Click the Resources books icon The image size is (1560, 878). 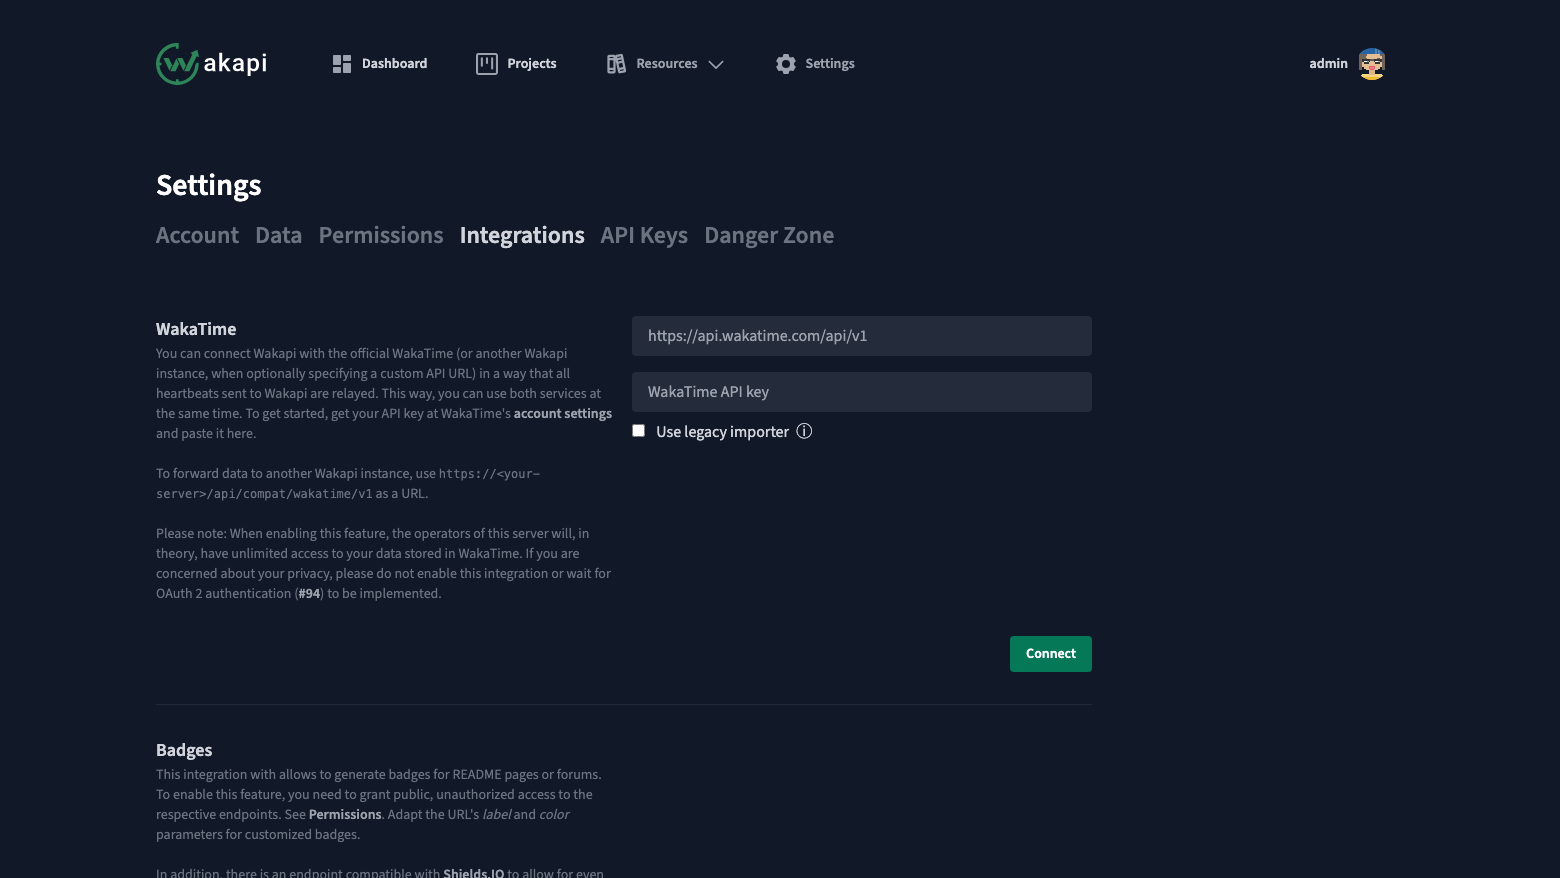tap(616, 64)
